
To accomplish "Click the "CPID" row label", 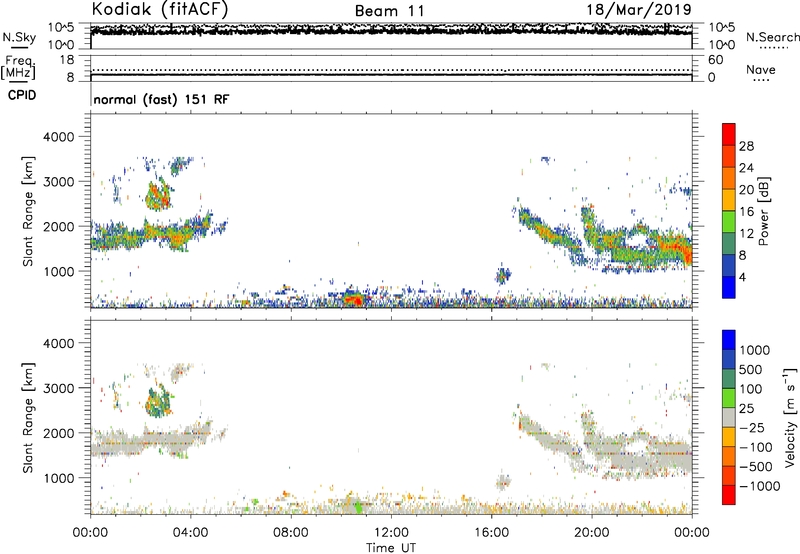I will pos(22,95).
